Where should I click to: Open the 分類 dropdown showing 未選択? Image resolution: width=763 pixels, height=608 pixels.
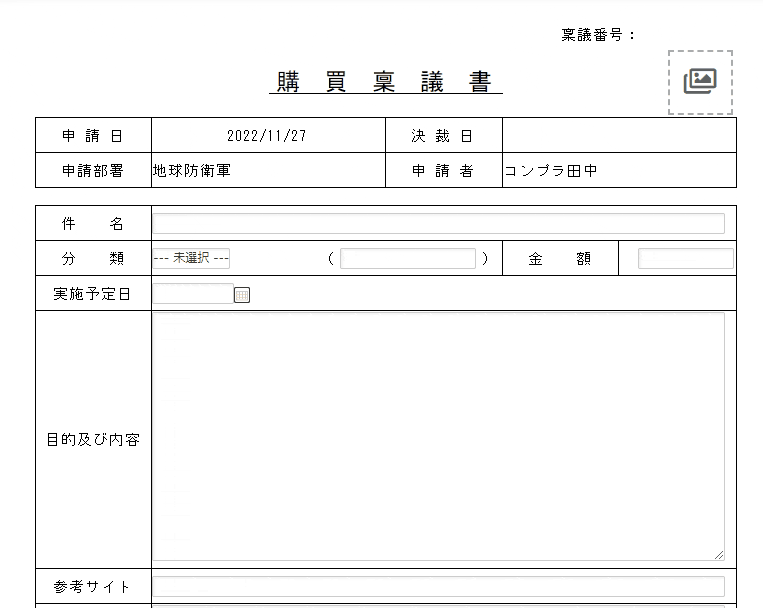[191, 258]
